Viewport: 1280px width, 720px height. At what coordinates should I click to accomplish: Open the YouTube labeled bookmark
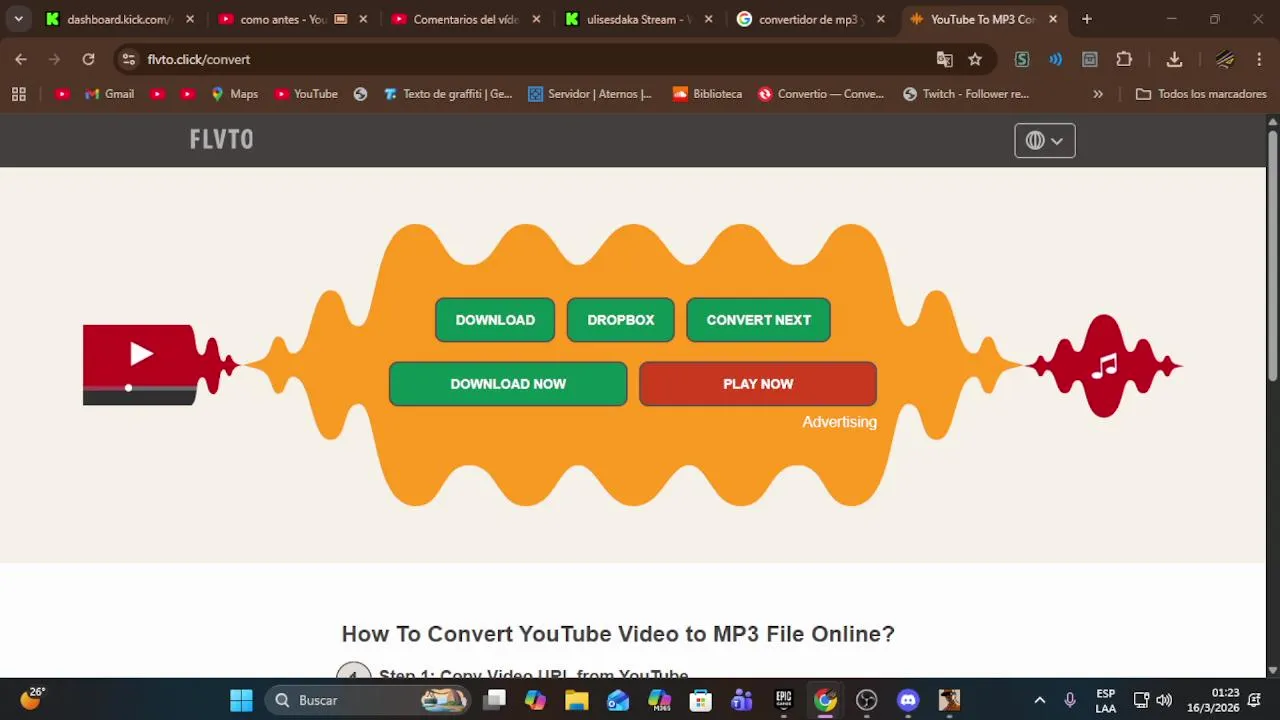[x=306, y=94]
